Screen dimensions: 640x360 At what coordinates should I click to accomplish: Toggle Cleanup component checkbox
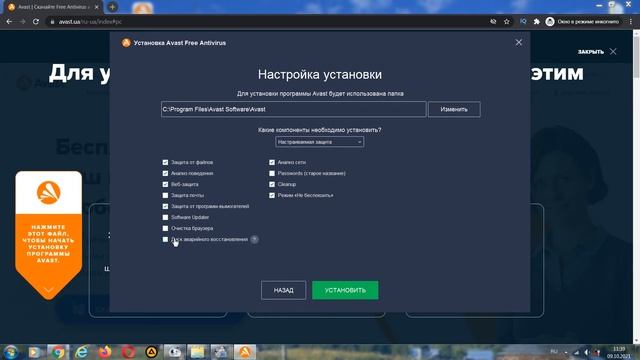click(272, 184)
